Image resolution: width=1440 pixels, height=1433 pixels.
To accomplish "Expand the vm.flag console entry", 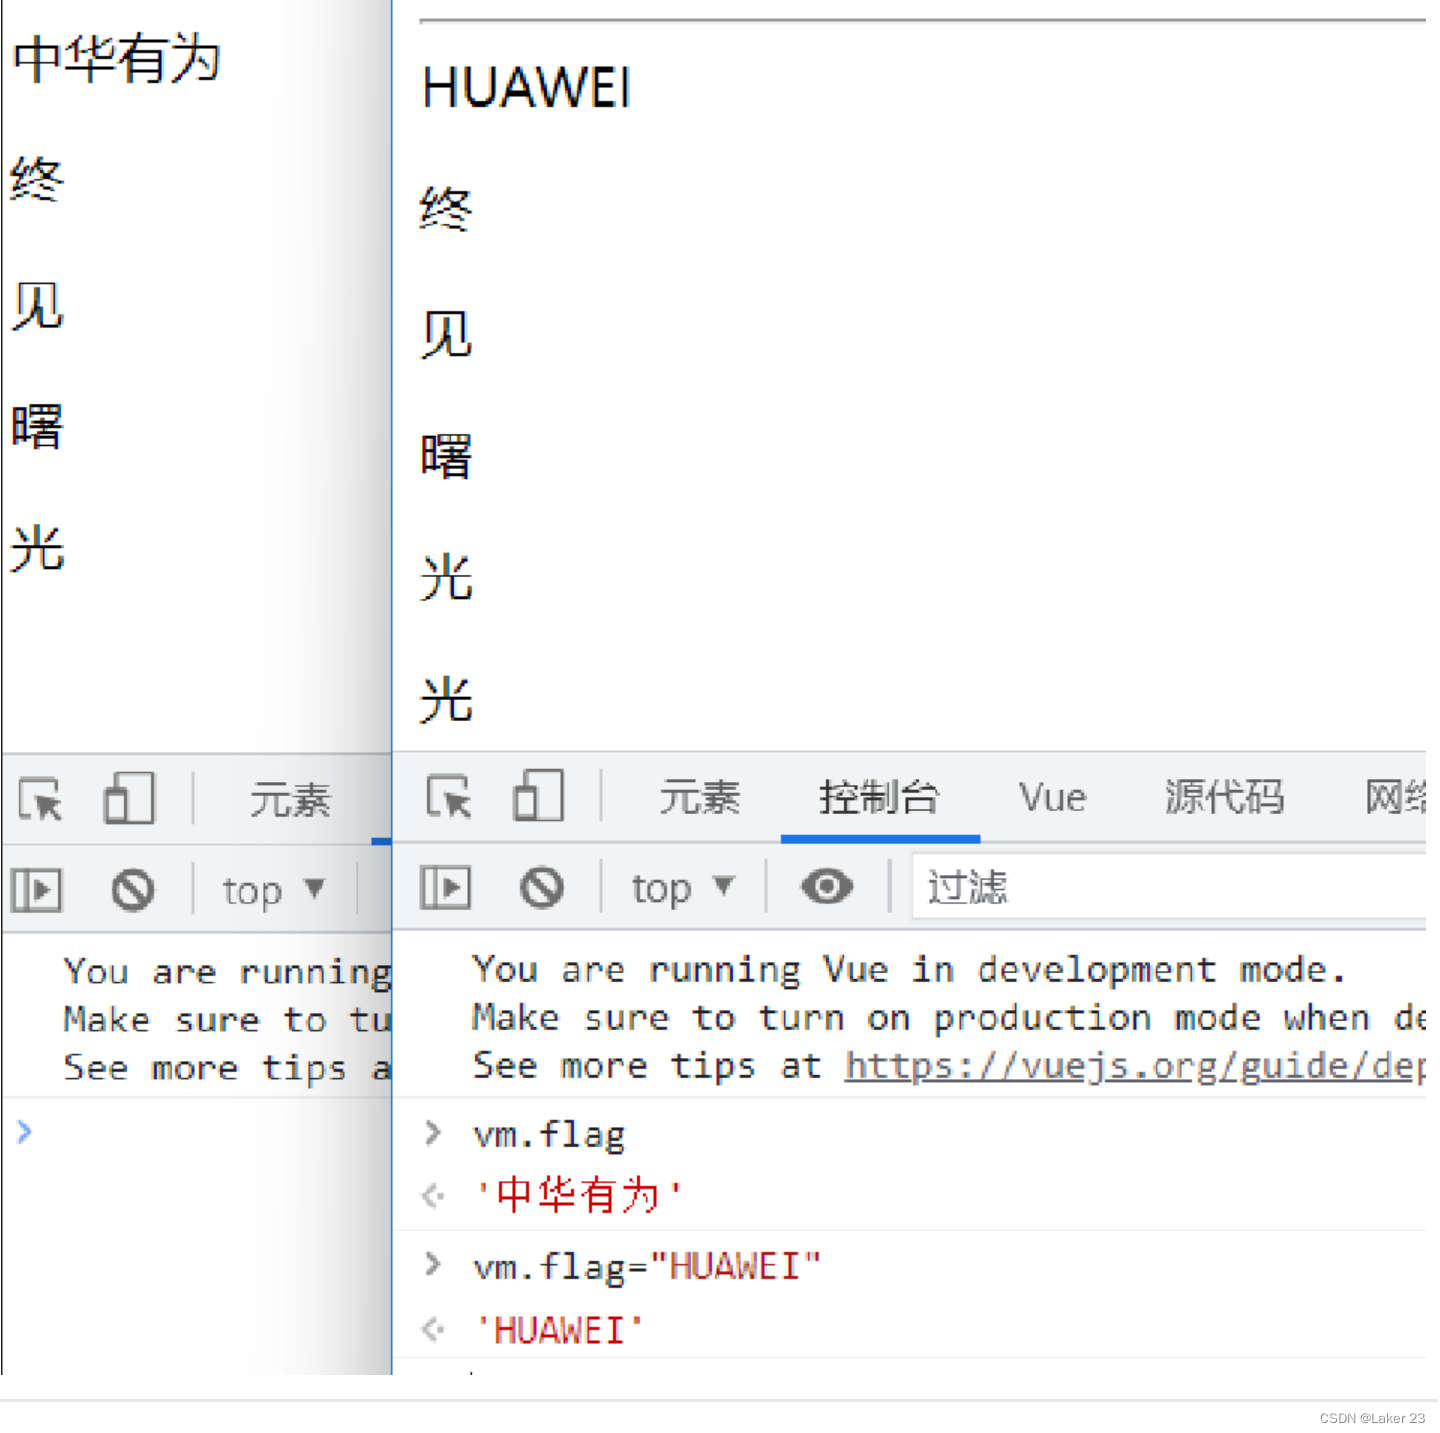I will 433,1133.
